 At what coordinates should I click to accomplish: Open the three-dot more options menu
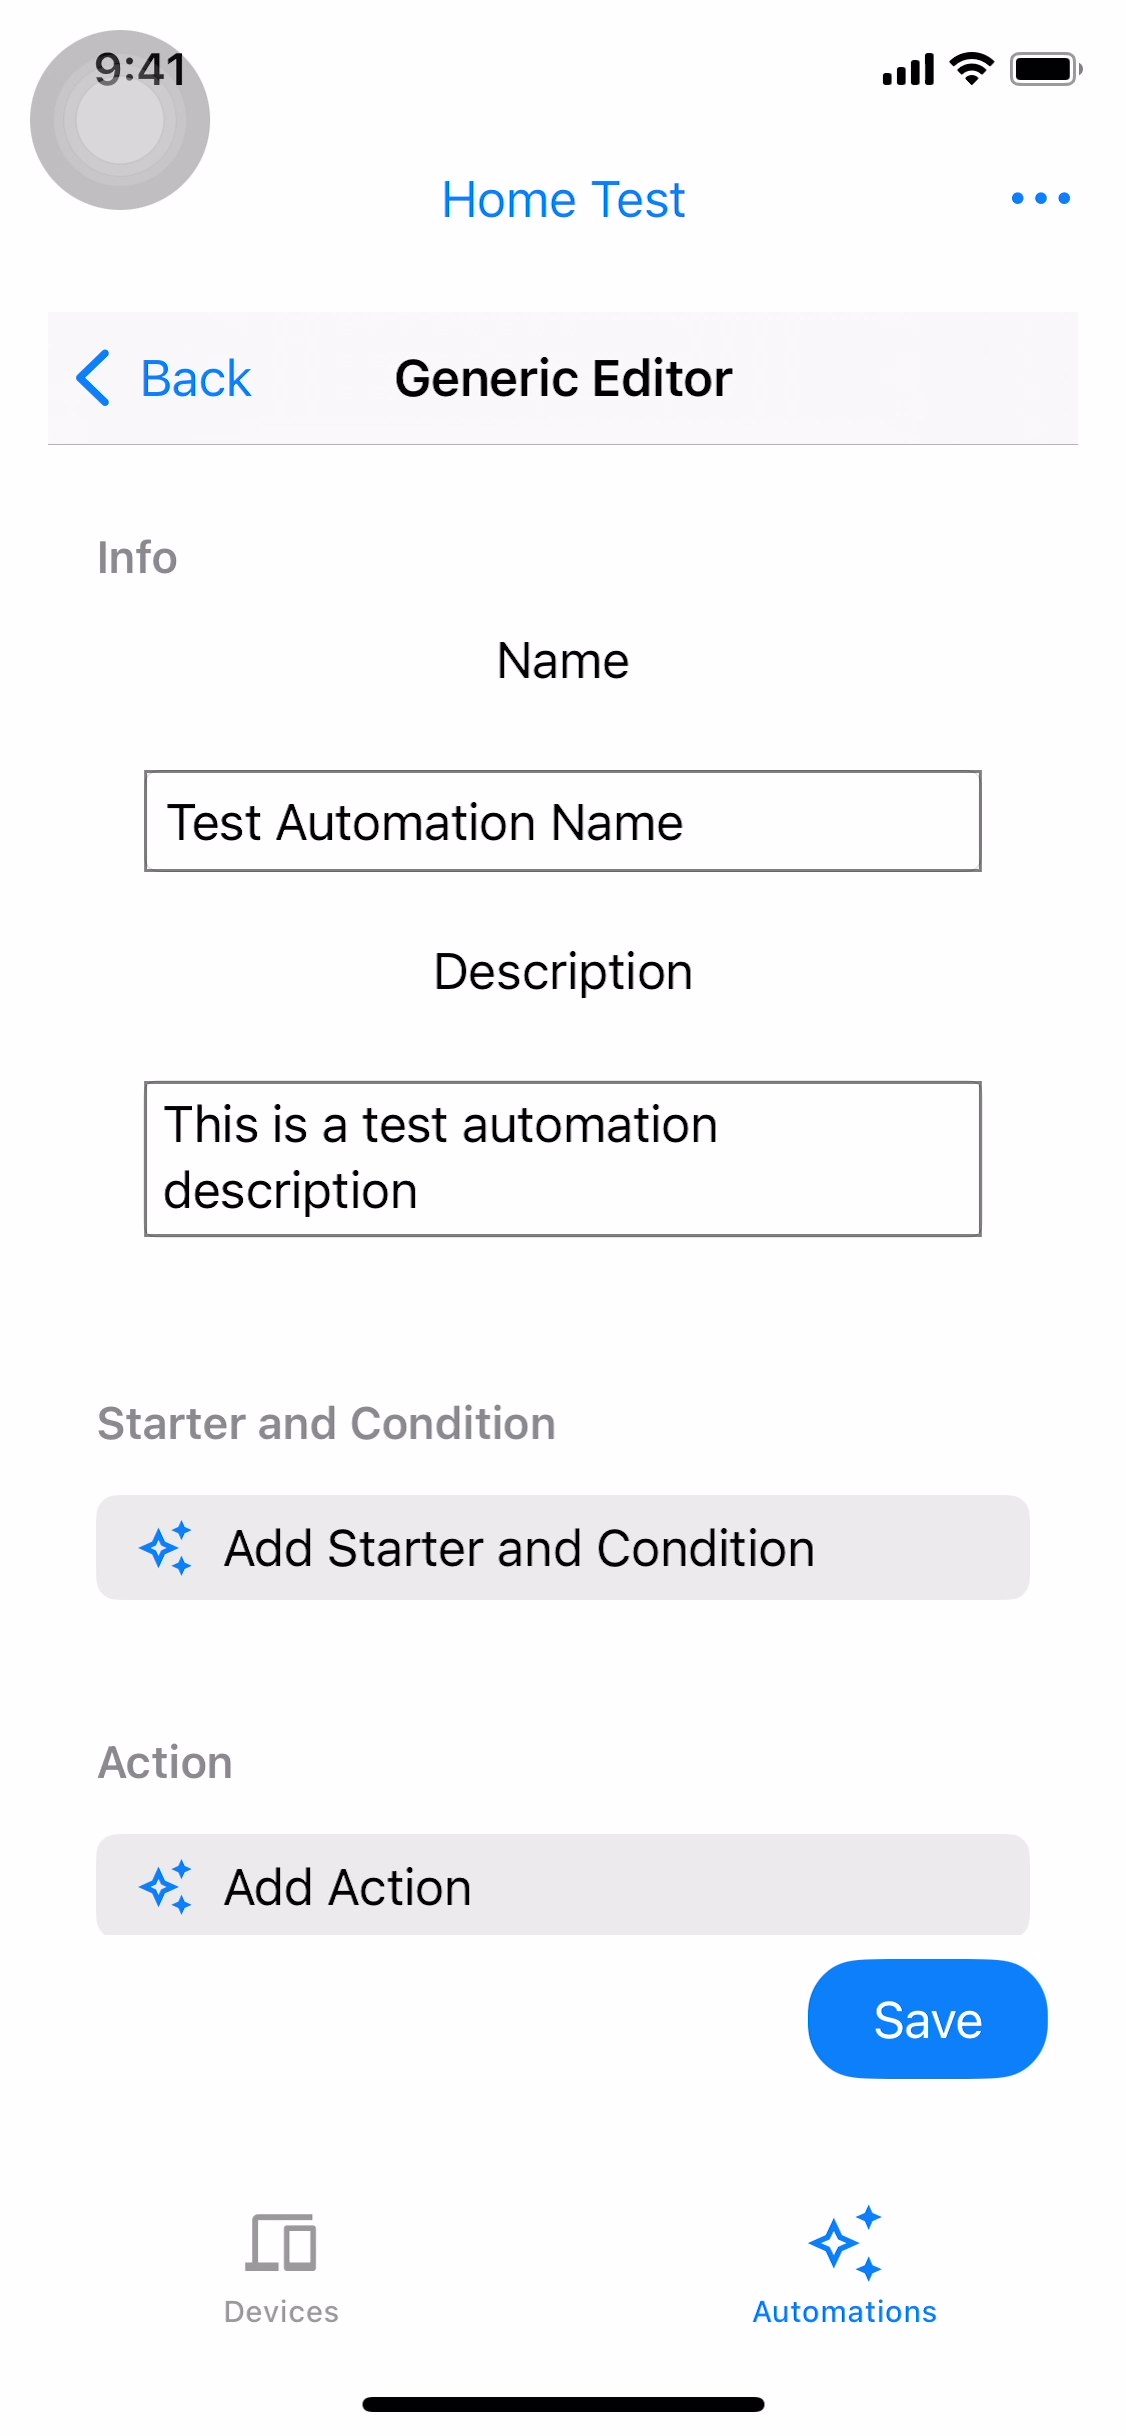point(1040,199)
